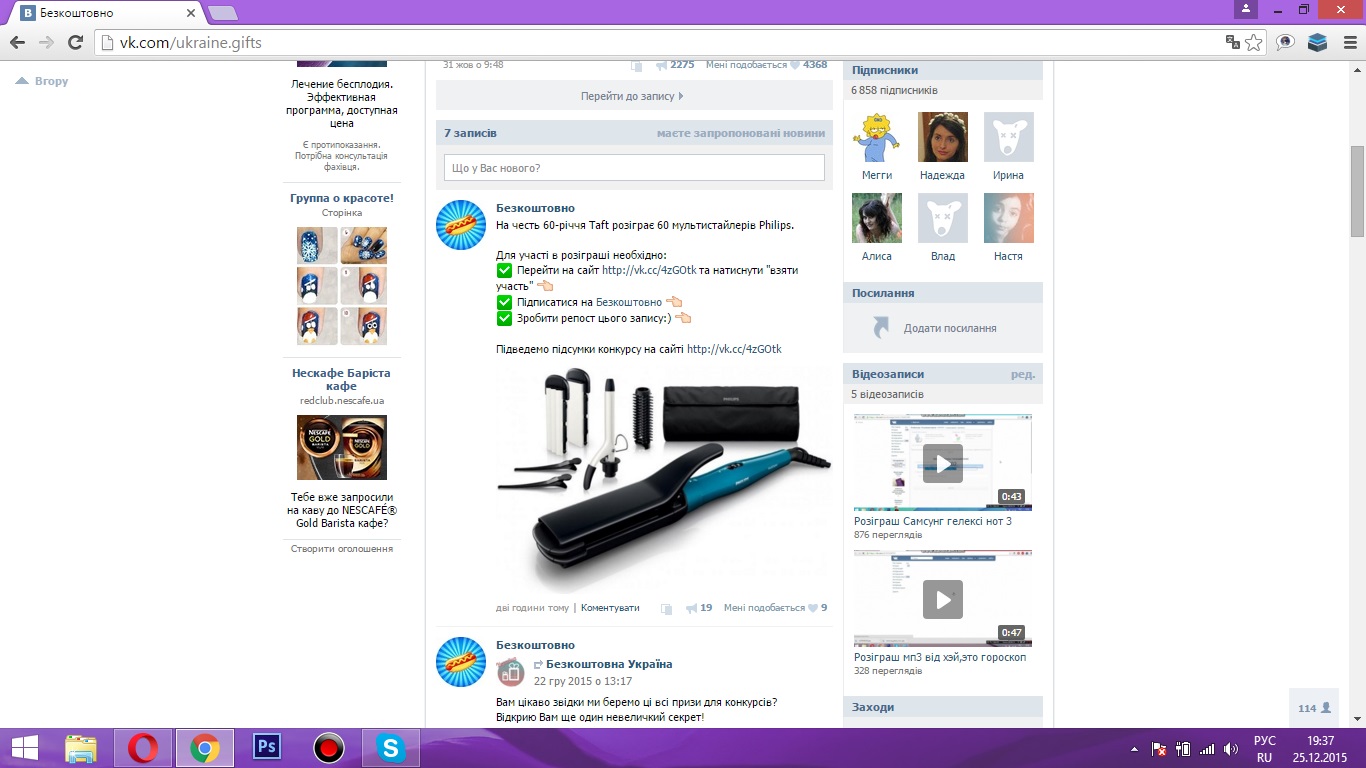Click the Відеозаписи section header
The width and height of the screenshot is (1366, 768).
coord(888,374)
